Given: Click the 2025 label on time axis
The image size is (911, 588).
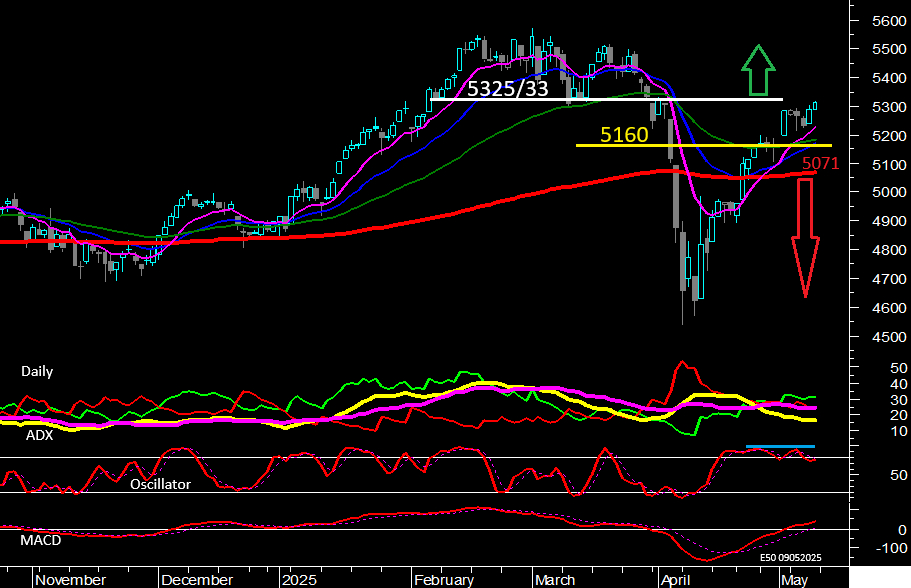Looking at the screenshot, I should tap(299, 580).
